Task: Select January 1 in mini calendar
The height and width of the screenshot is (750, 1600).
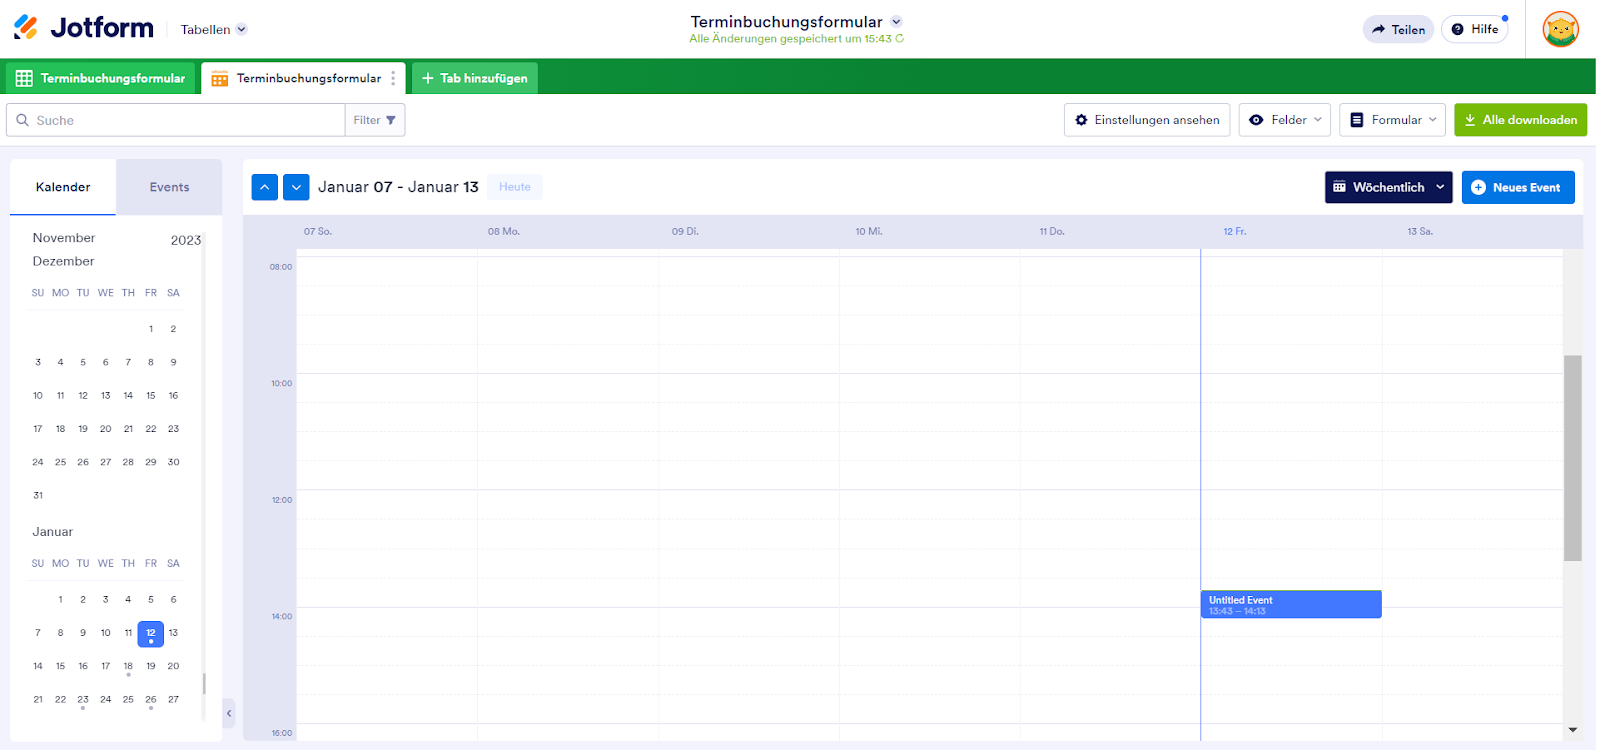Action: pos(60,600)
